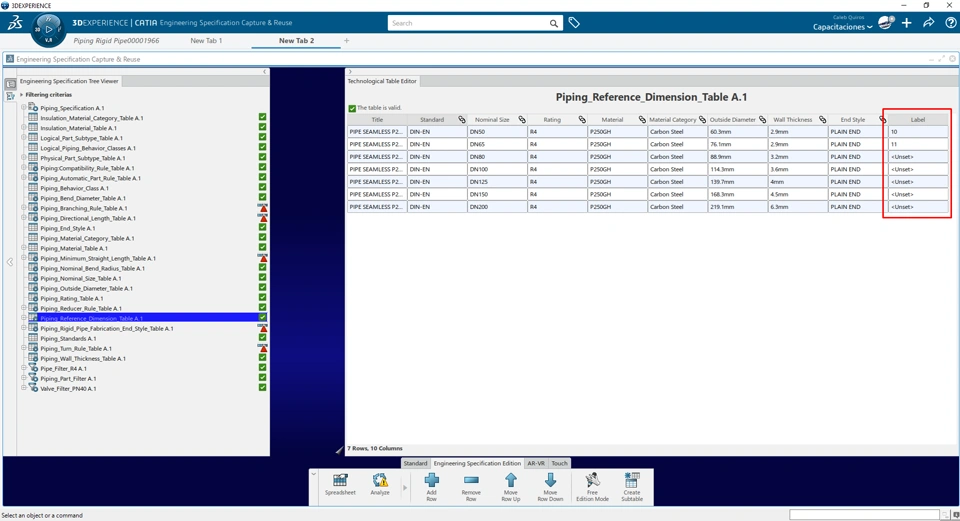
Task: Click link icon beside Standard column header
Action: (462, 119)
